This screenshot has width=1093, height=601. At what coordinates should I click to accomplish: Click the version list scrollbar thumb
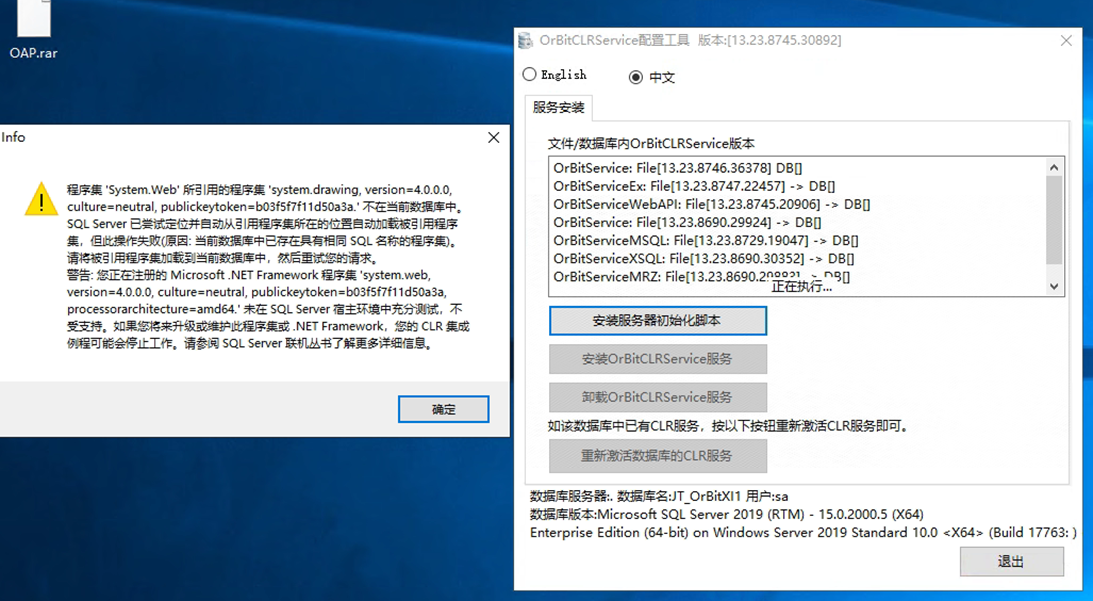pyautogui.click(x=1054, y=220)
